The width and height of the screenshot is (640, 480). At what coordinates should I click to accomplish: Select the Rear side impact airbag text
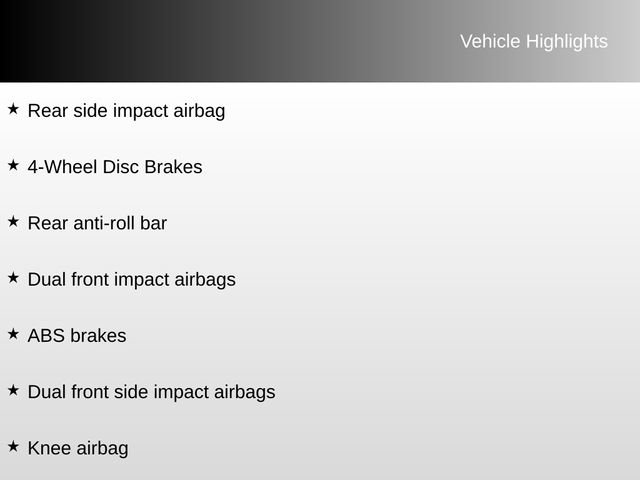tap(126, 111)
